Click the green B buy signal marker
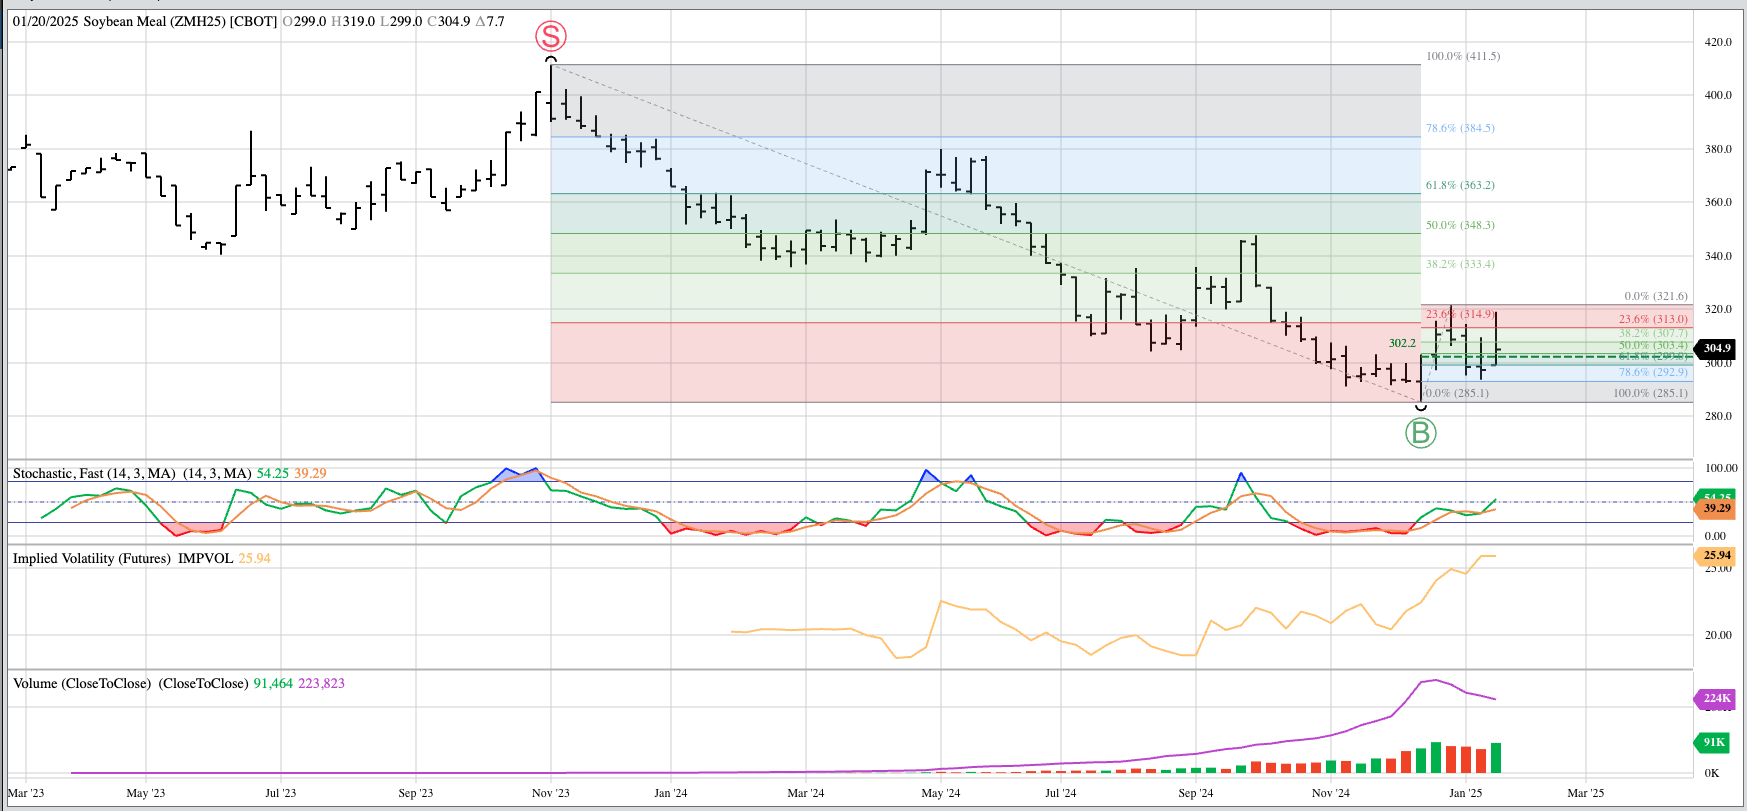 pyautogui.click(x=1420, y=433)
